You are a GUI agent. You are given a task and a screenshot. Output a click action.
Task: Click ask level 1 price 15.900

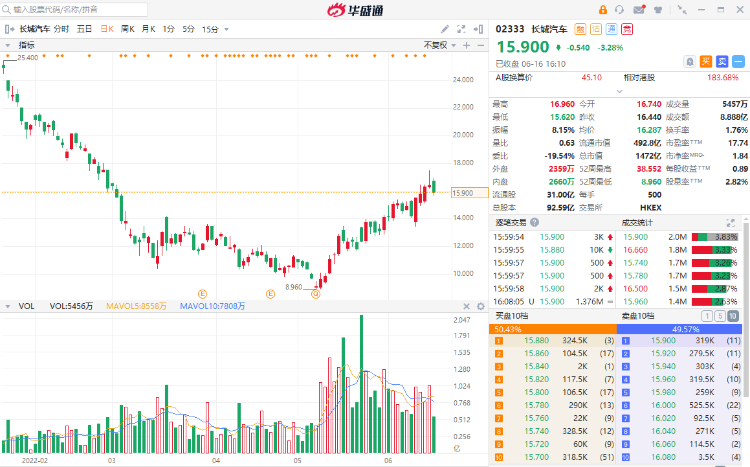click(x=663, y=341)
